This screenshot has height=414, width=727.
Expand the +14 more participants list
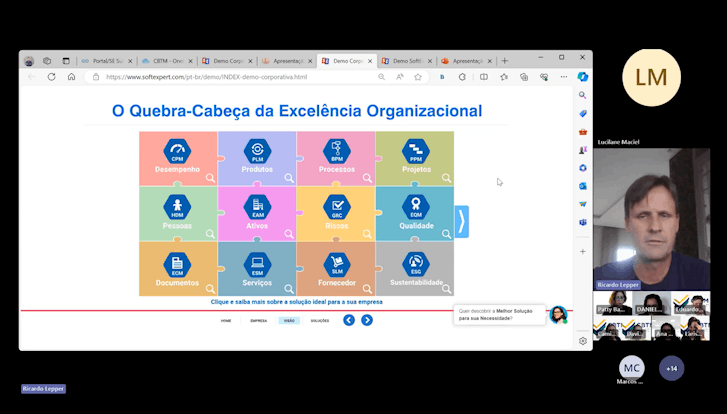pos(672,368)
